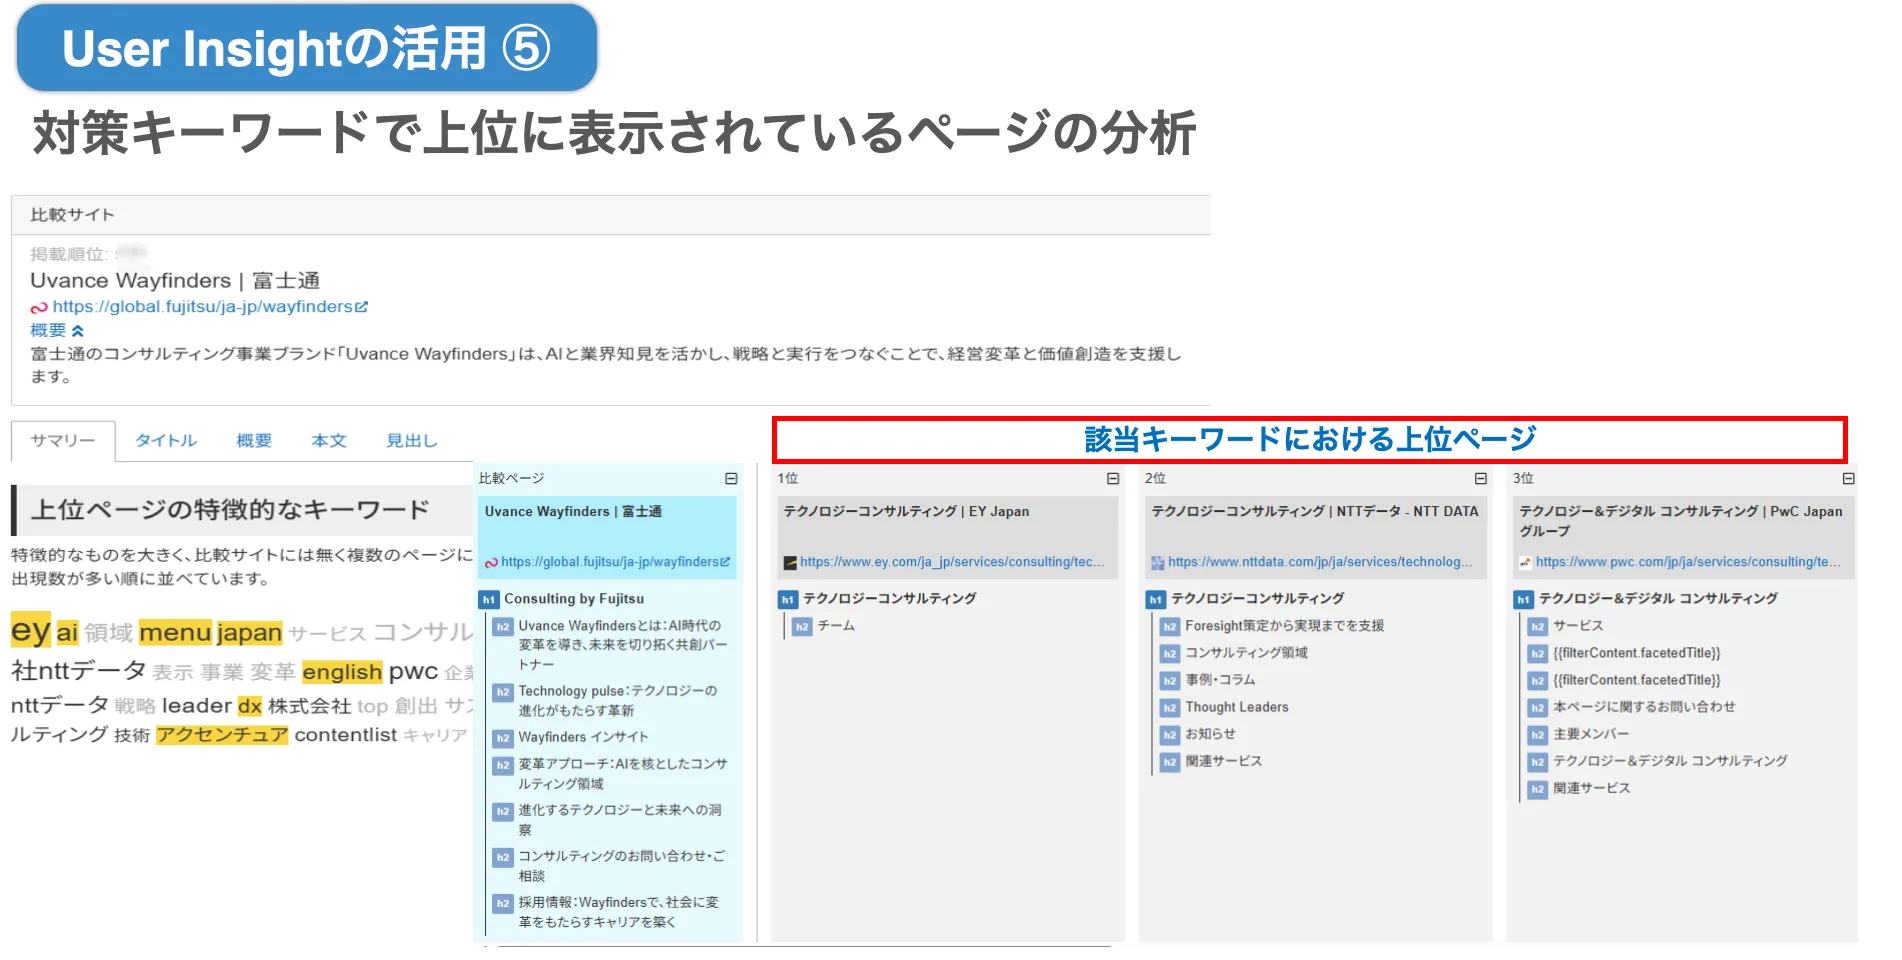Image resolution: width=1902 pixels, height=960 pixels.
Task: Click the h2 badge beside サービス in the PwC panel
Action: pyautogui.click(x=1537, y=626)
